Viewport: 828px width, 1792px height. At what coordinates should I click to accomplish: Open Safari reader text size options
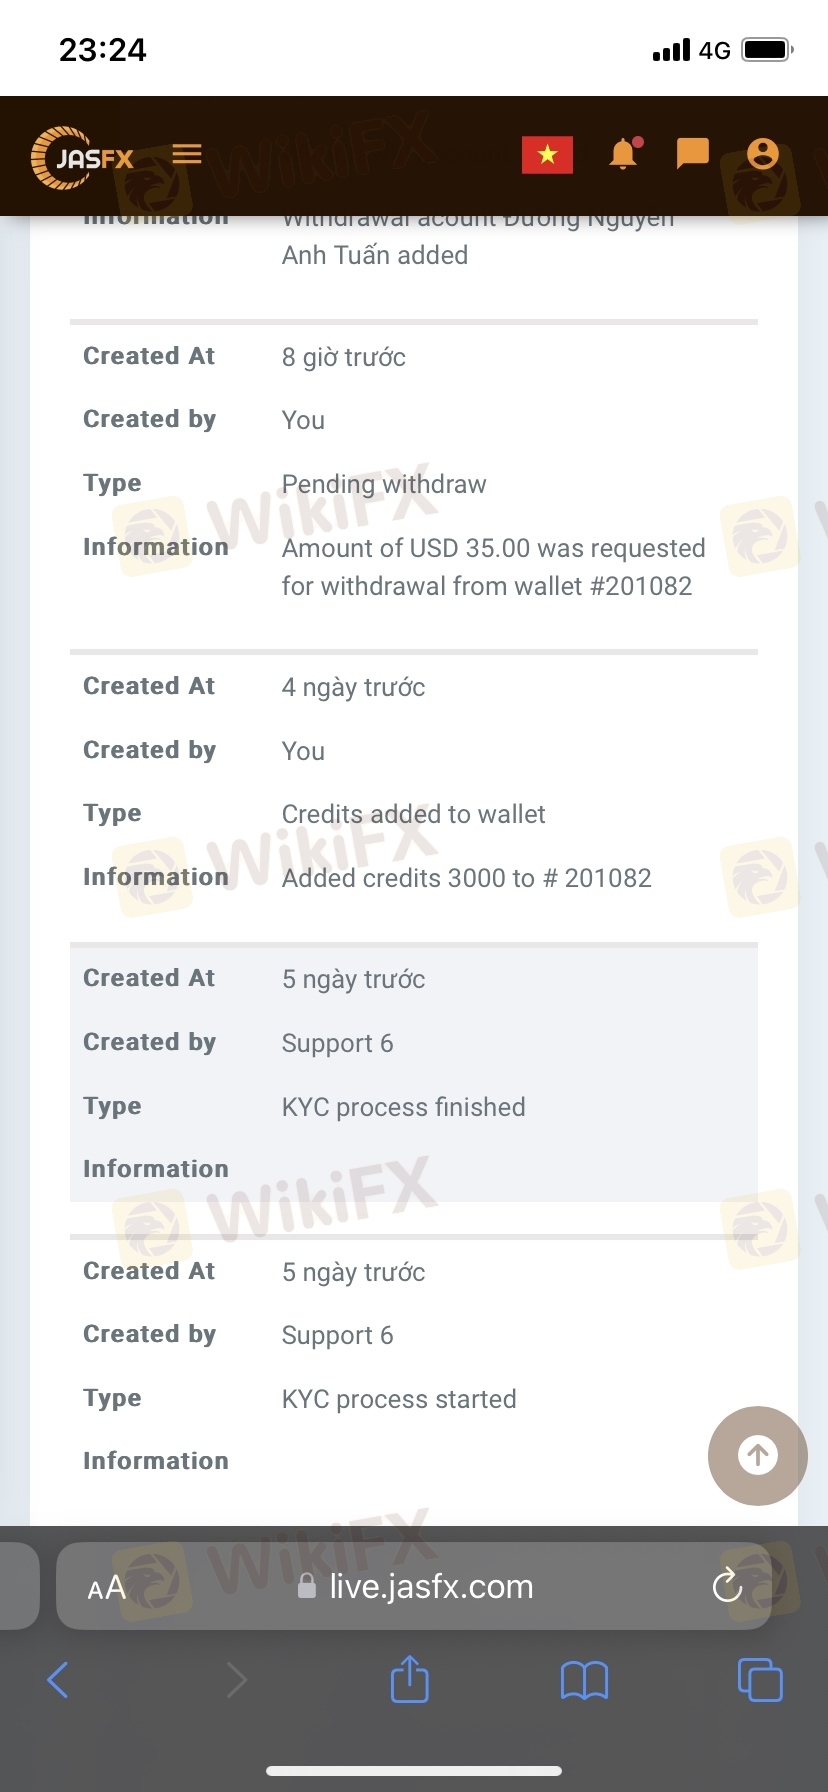pos(107,1587)
